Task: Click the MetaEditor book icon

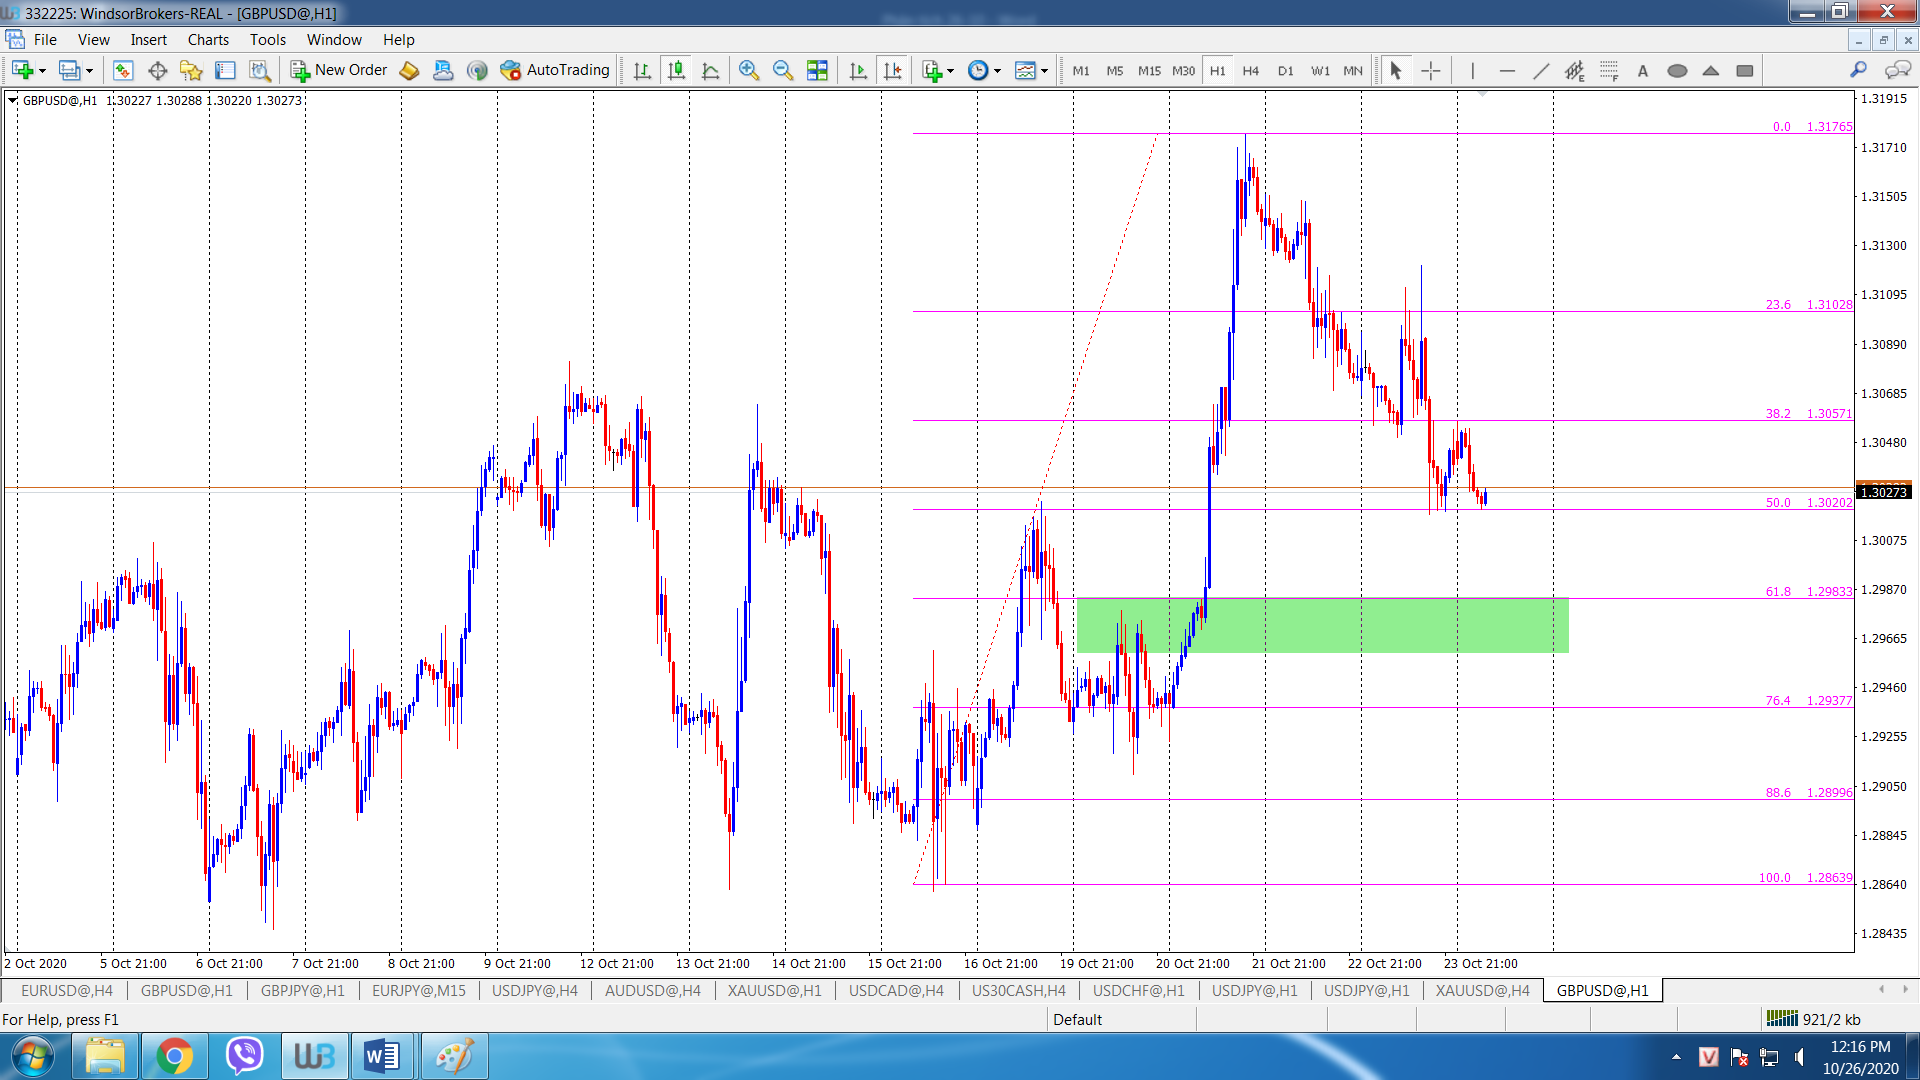Action: pyautogui.click(x=409, y=70)
